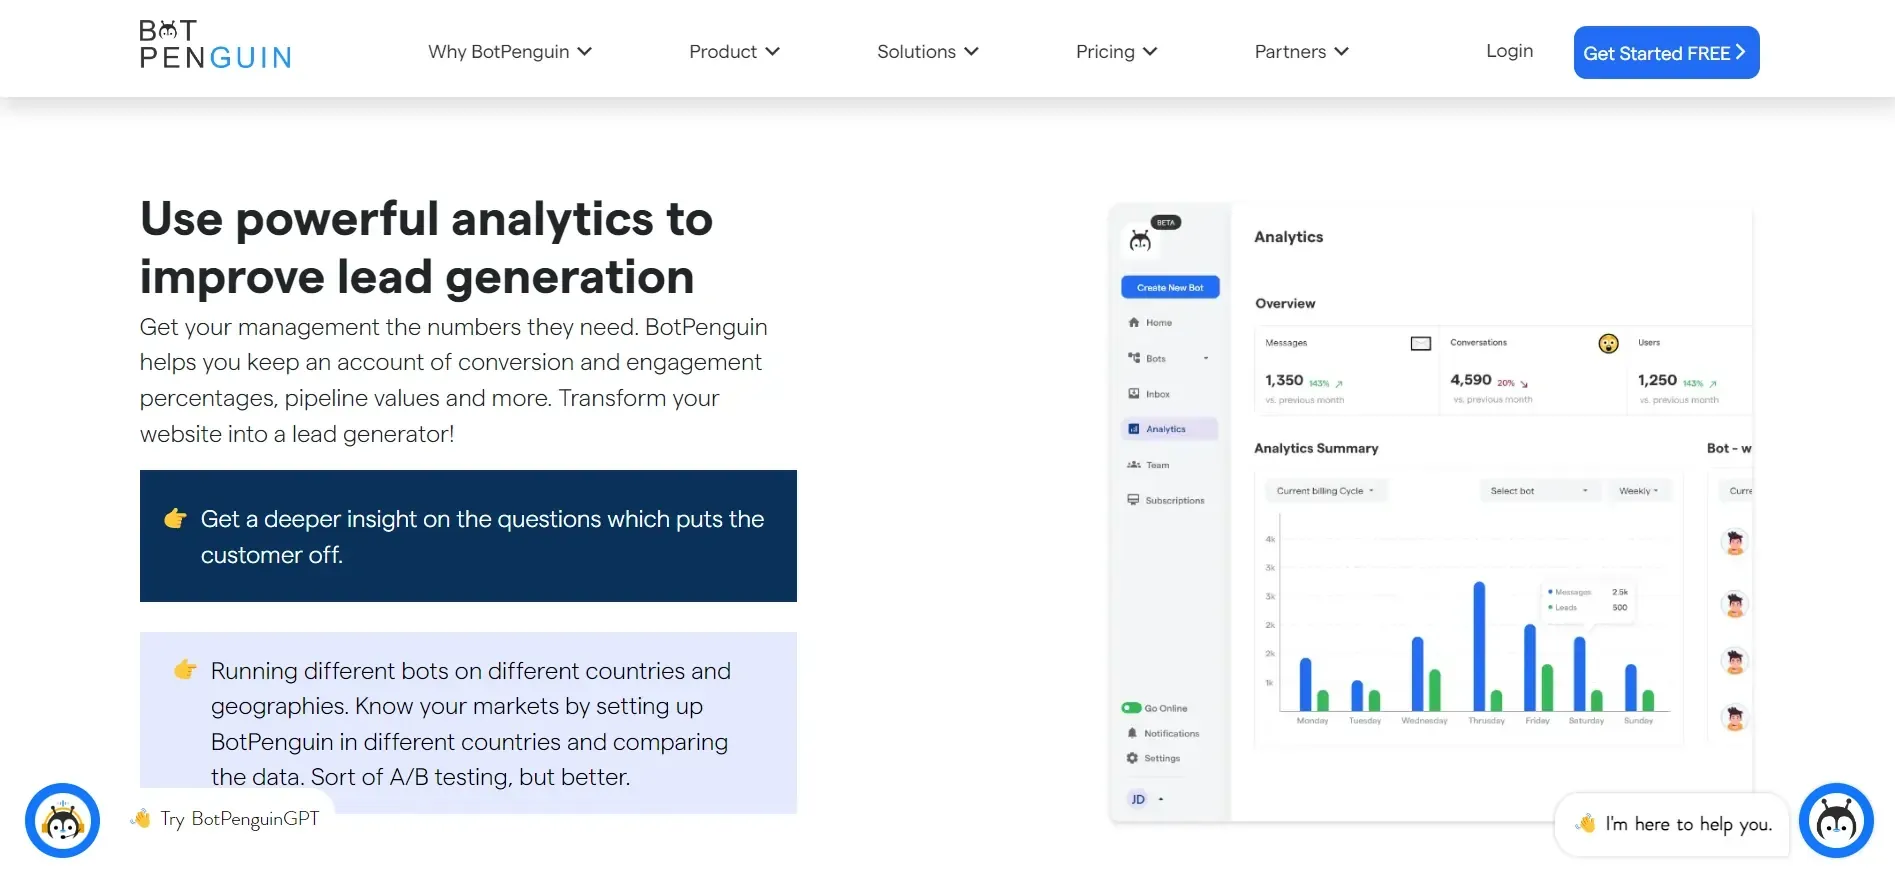Open Settings via the gear icon
The image size is (1895, 871).
pyautogui.click(x=1132, y=758)
